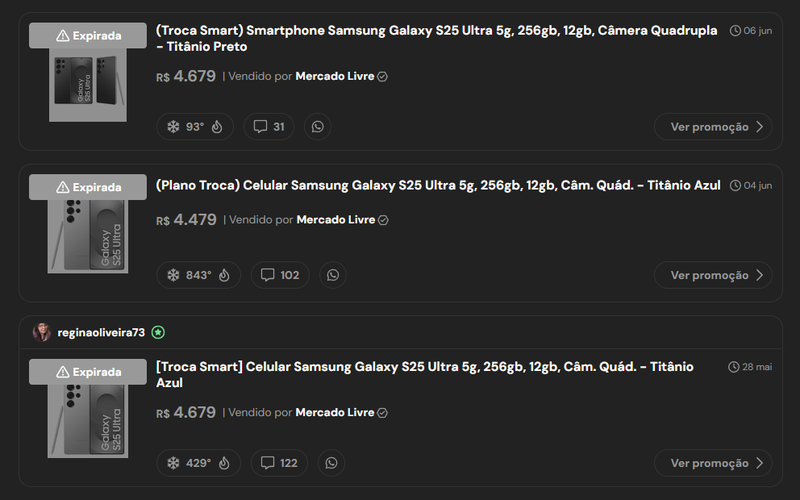Share the 06 jun deal via WhatsApp

[317, 127]
